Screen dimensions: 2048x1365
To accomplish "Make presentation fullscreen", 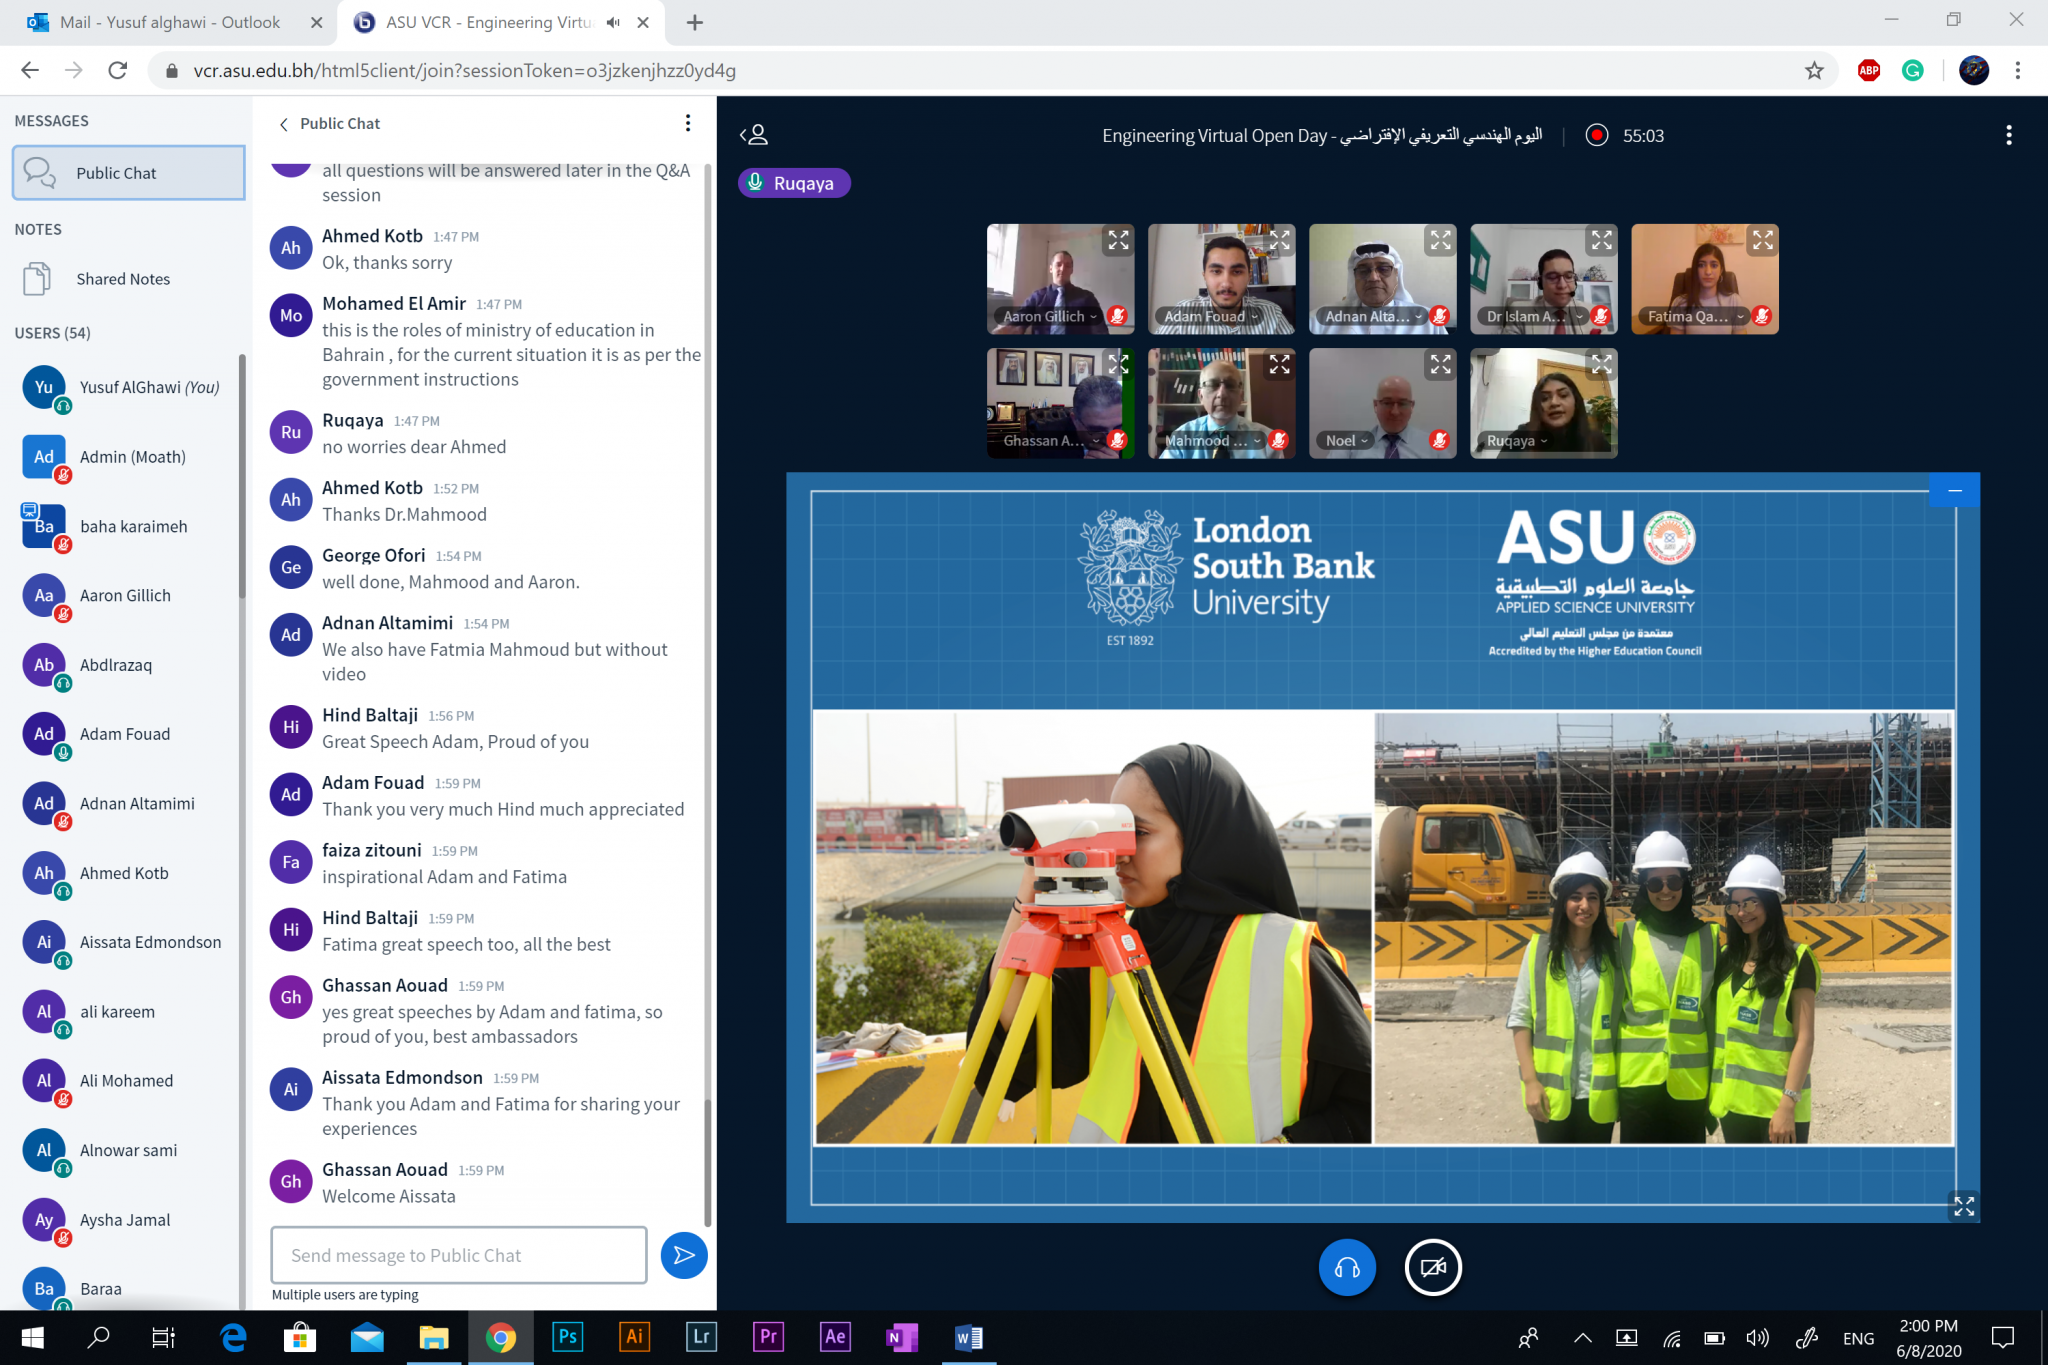I will coord(1964,1206).
